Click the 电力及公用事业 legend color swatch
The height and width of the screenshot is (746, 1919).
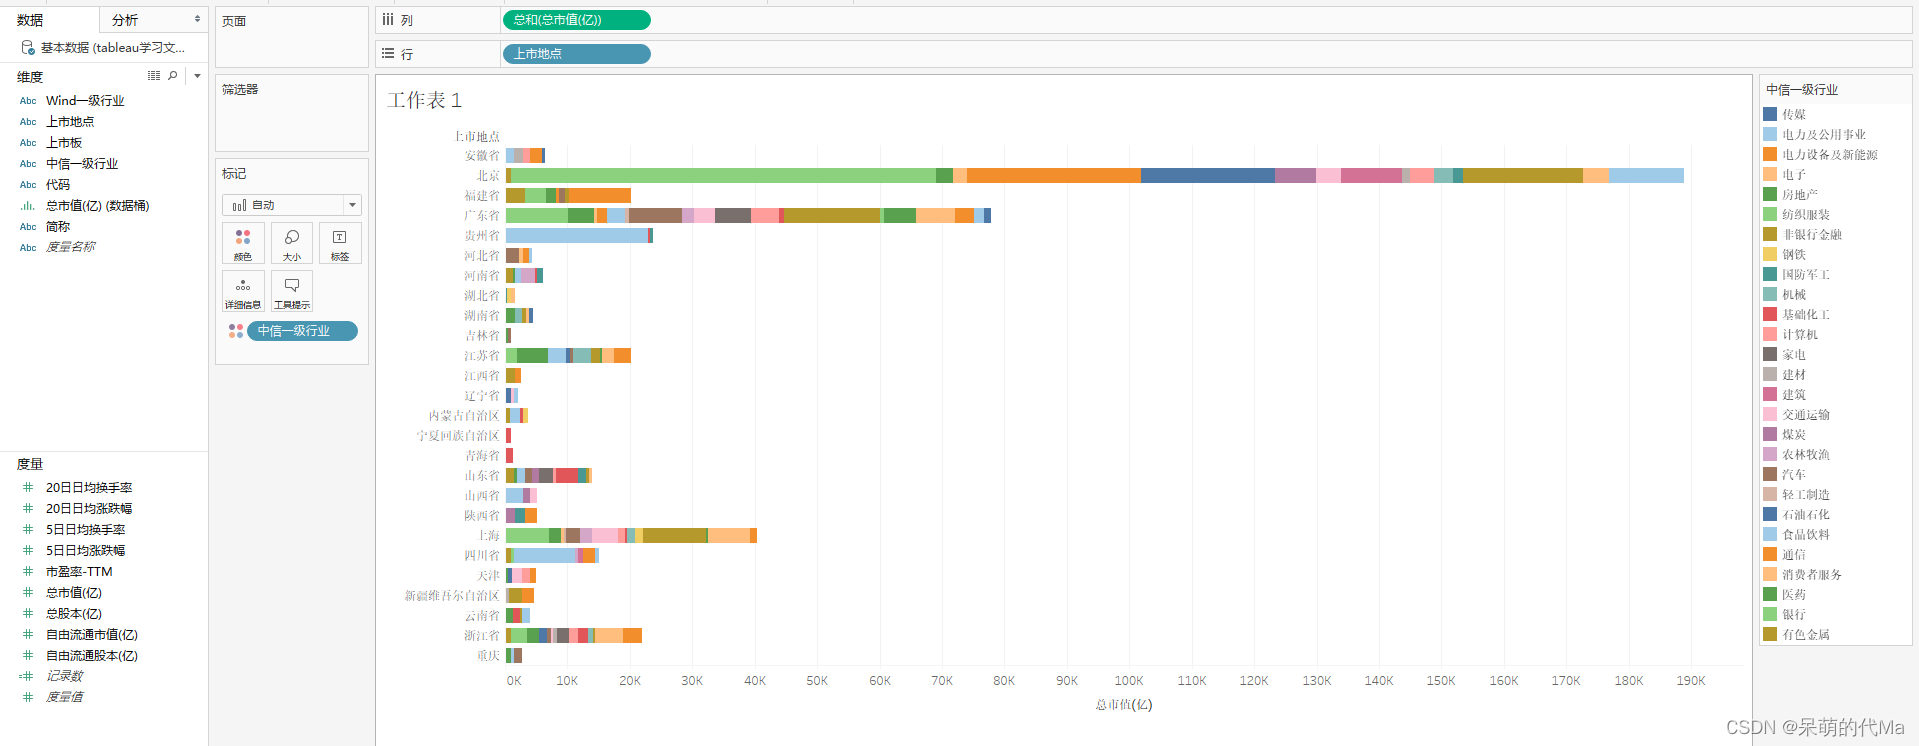(1770, 134)
